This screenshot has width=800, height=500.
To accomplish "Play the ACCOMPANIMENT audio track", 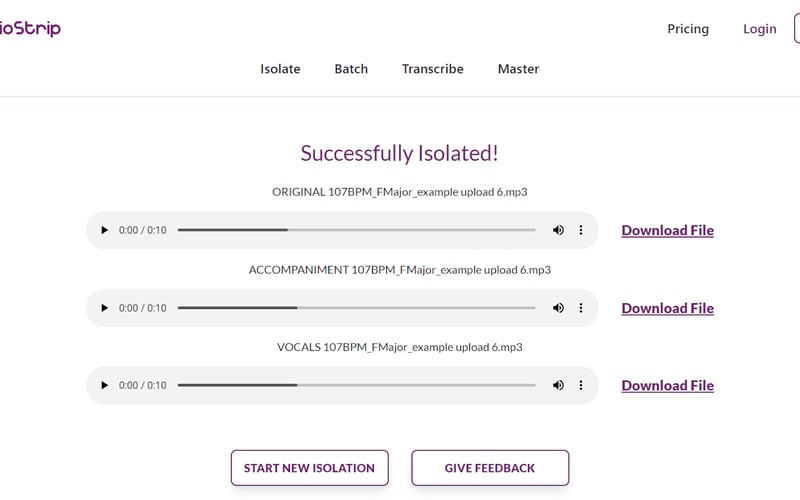I will 105,308.
